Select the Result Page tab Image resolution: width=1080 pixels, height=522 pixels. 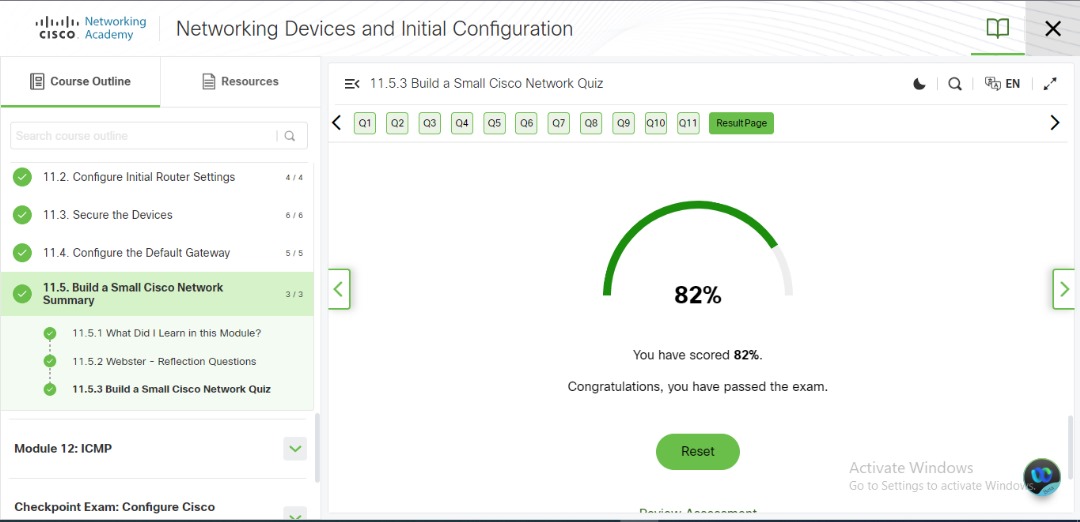pyautogui.click(x=741, y=123)
